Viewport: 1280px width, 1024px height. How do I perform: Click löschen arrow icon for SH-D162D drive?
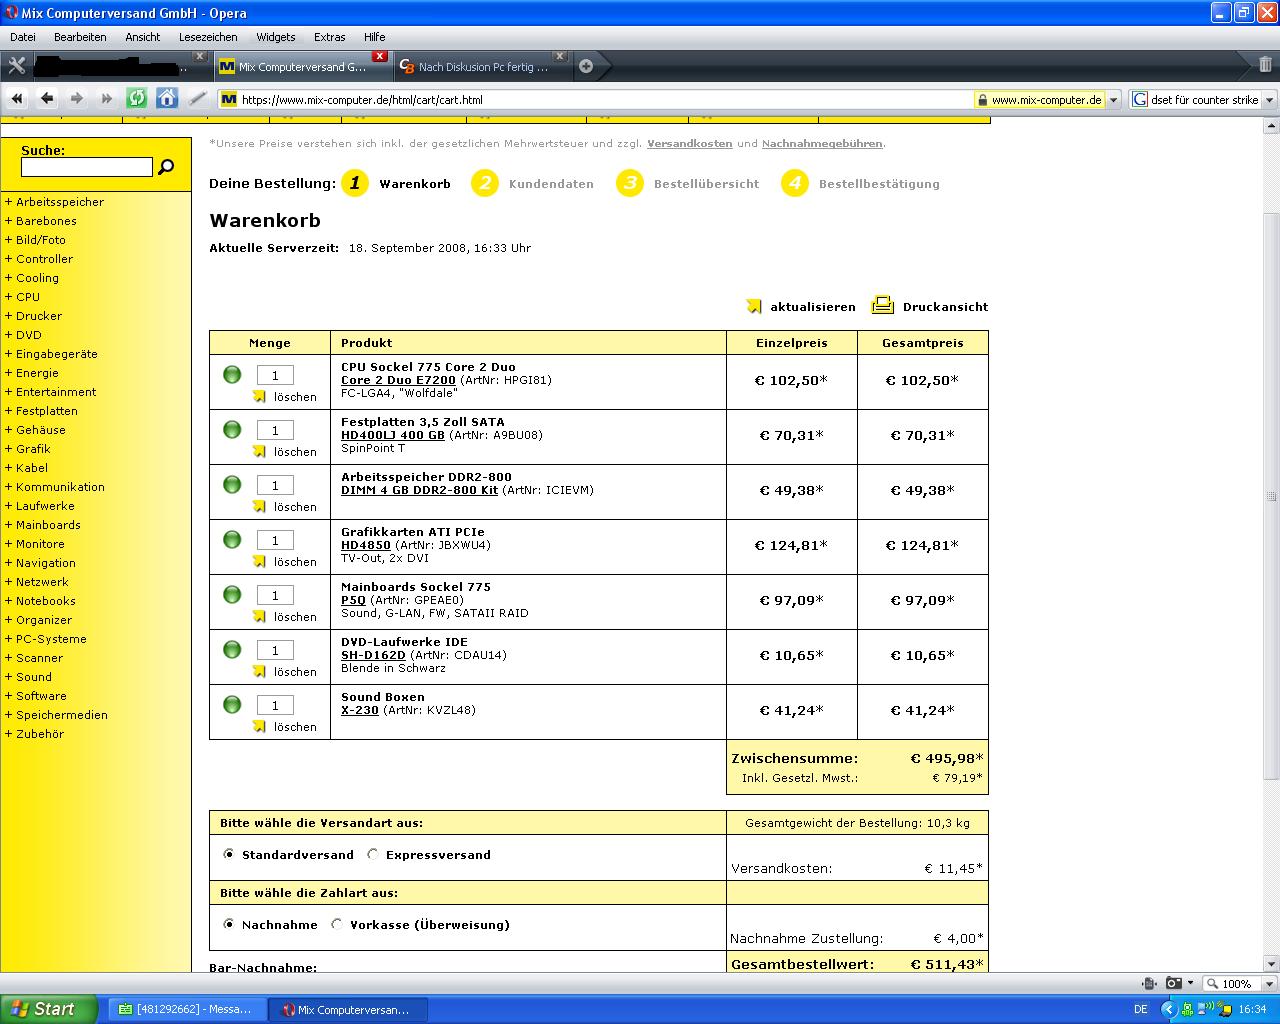point(260,671)
